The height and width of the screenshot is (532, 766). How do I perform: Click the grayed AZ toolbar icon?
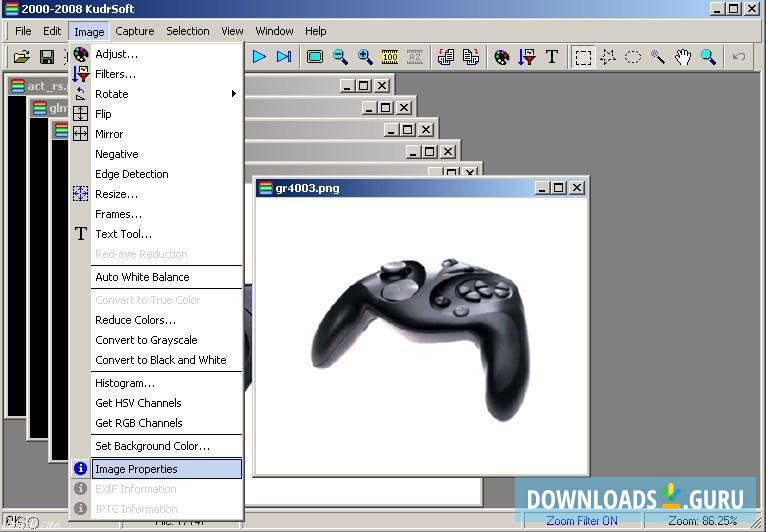[x=415, y=57]
